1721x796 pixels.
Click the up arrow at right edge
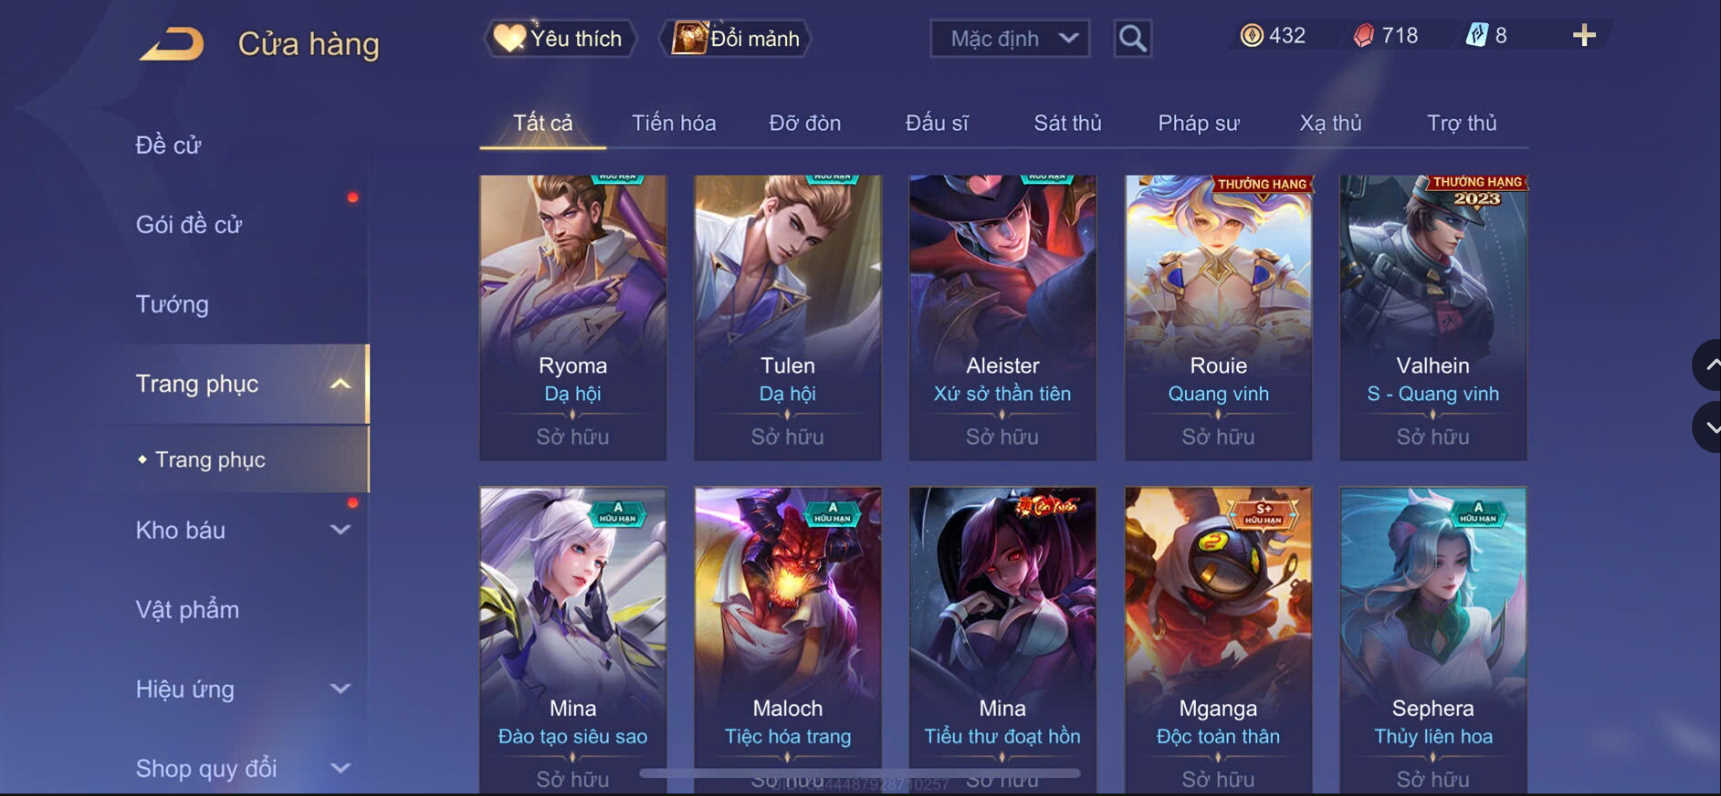1708,366
